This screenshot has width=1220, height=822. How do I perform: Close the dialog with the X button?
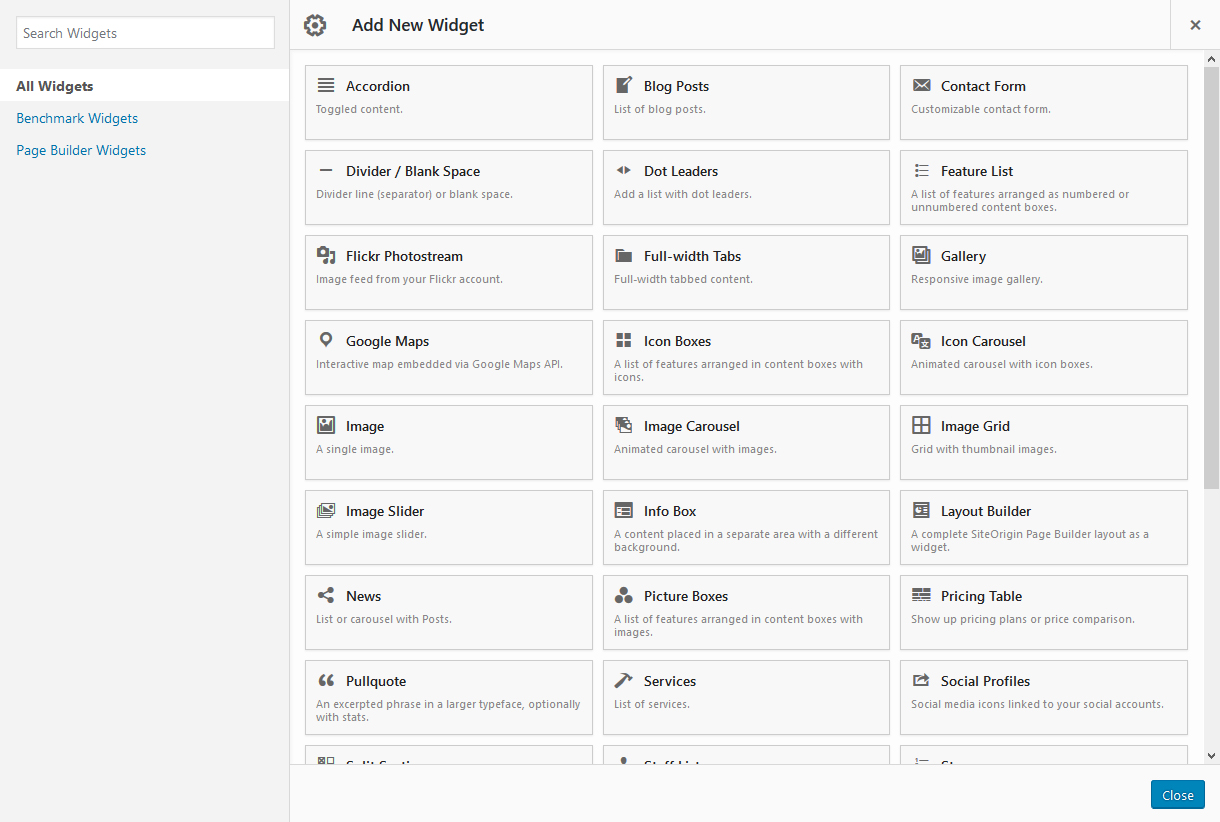click(1195, 25)
